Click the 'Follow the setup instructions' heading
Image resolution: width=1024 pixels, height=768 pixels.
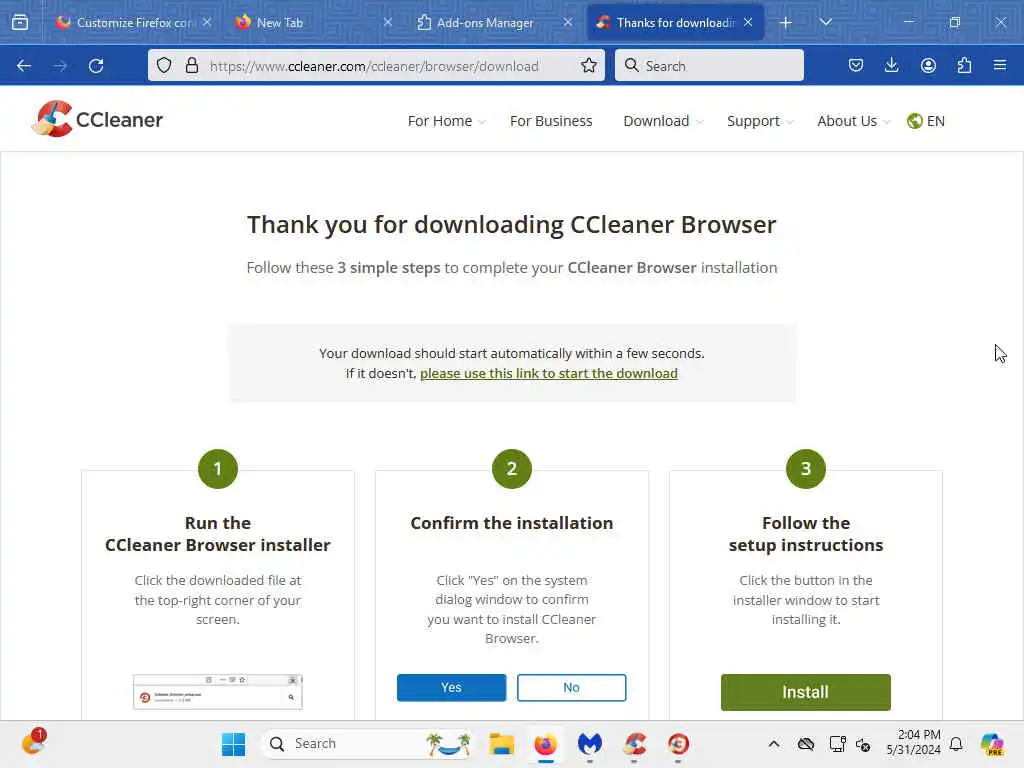tap(806, 534)
